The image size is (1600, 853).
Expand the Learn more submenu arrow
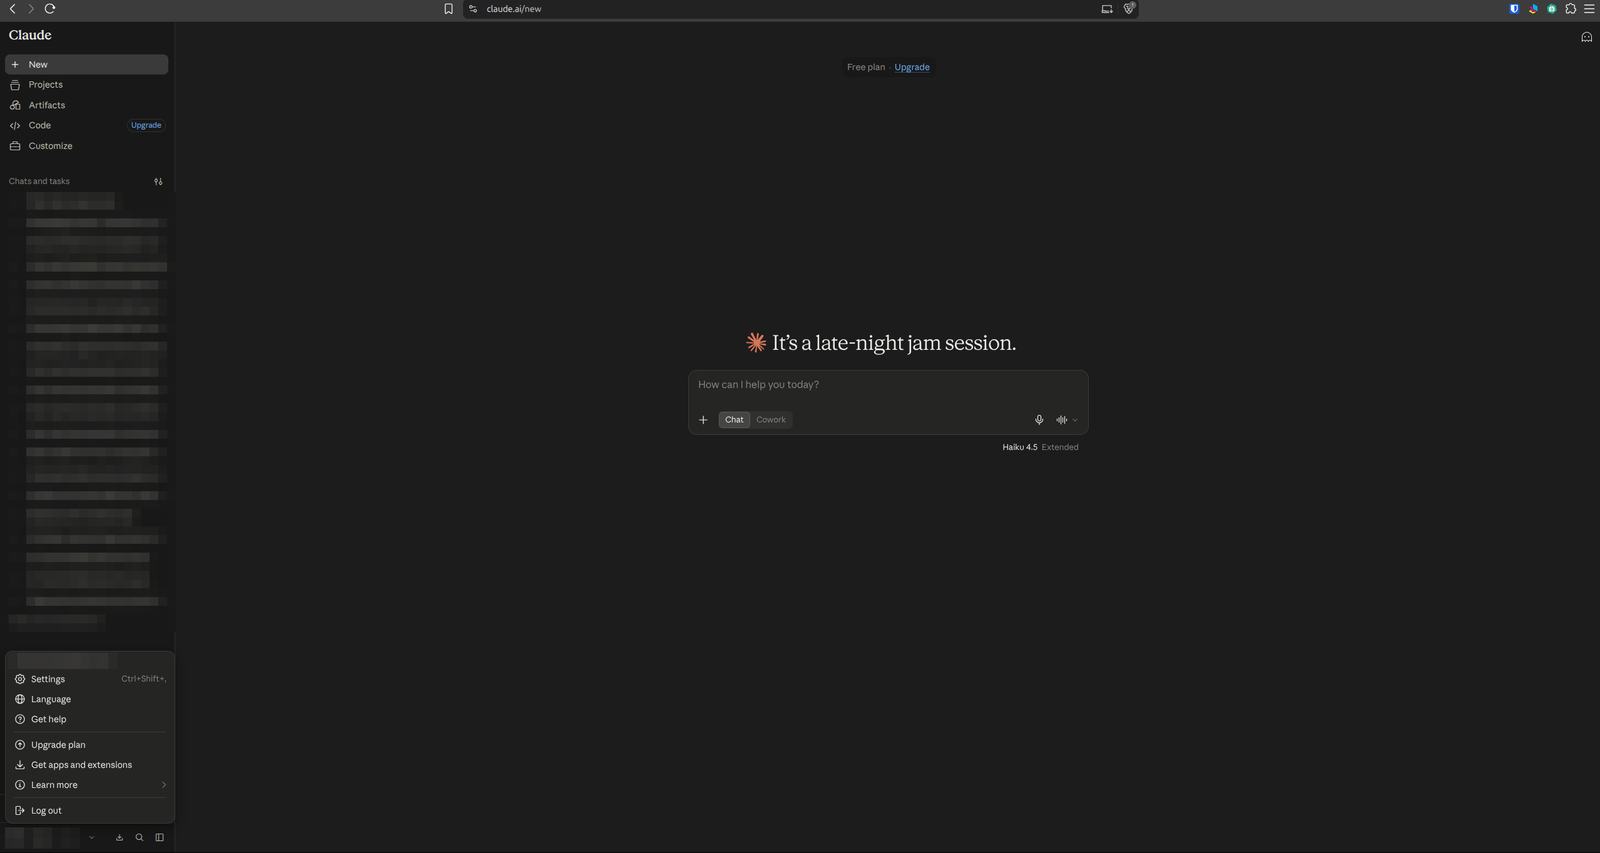(x=164, y=785)
